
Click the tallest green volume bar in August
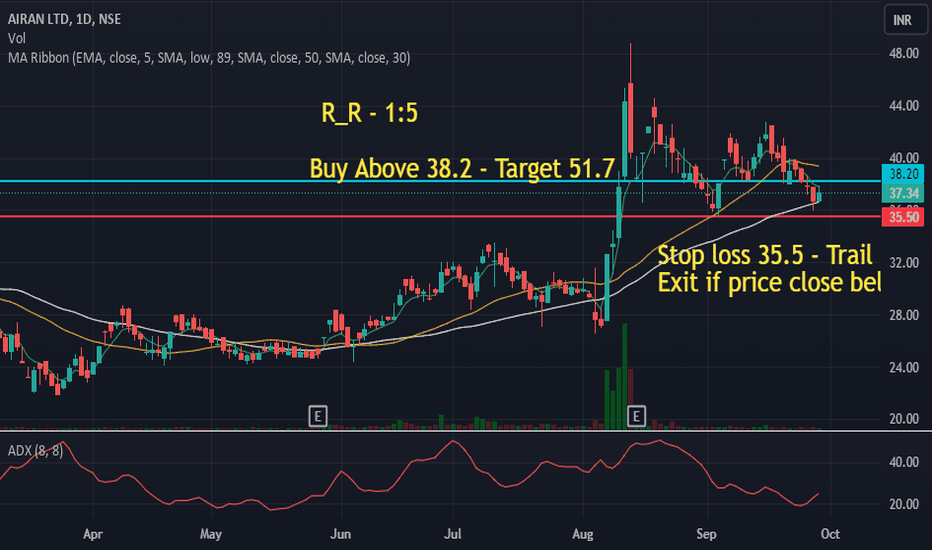(625, 376)
